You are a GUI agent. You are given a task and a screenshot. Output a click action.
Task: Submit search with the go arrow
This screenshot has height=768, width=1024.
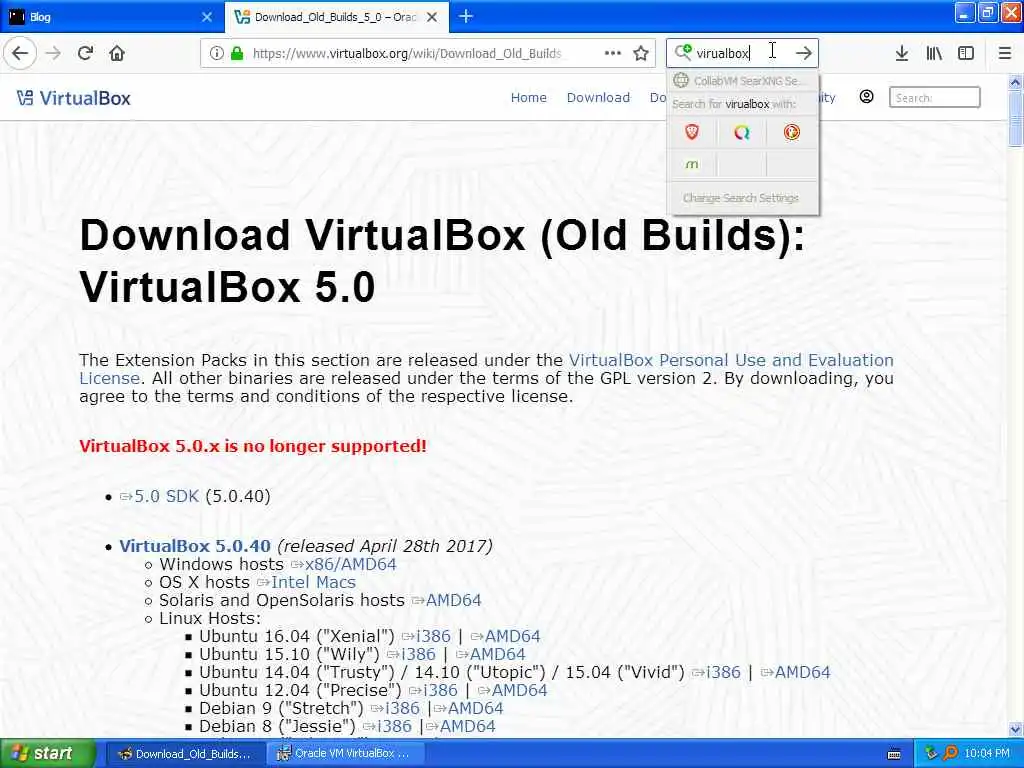click(803, 53)
